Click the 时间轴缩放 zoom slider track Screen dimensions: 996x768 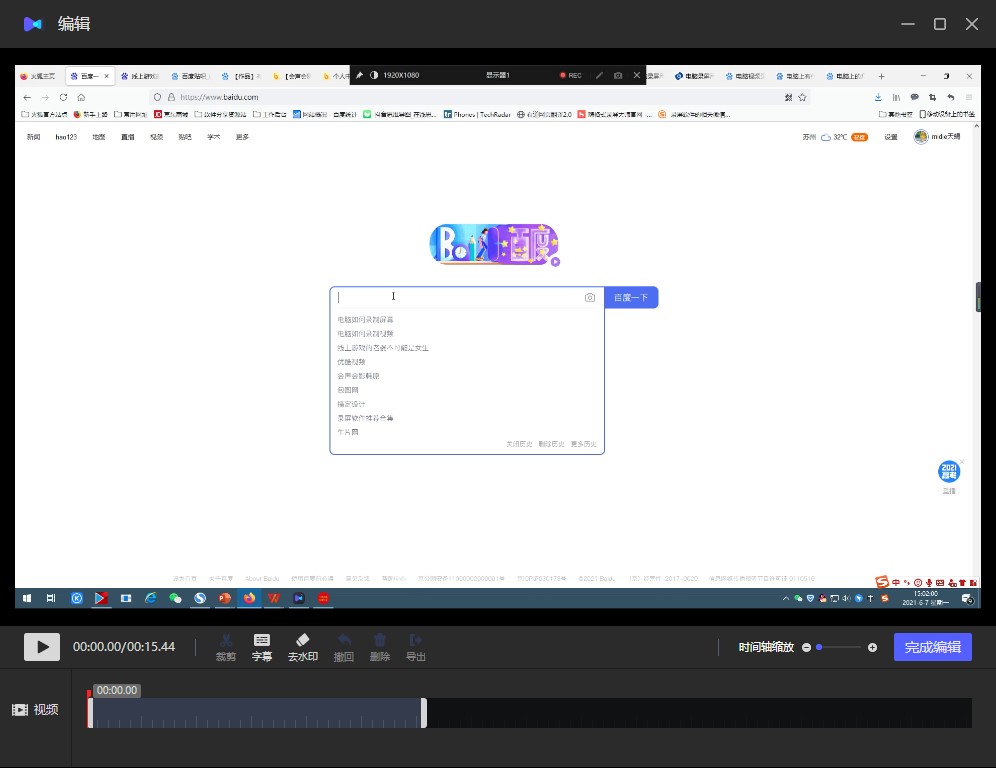pos(839,647)
